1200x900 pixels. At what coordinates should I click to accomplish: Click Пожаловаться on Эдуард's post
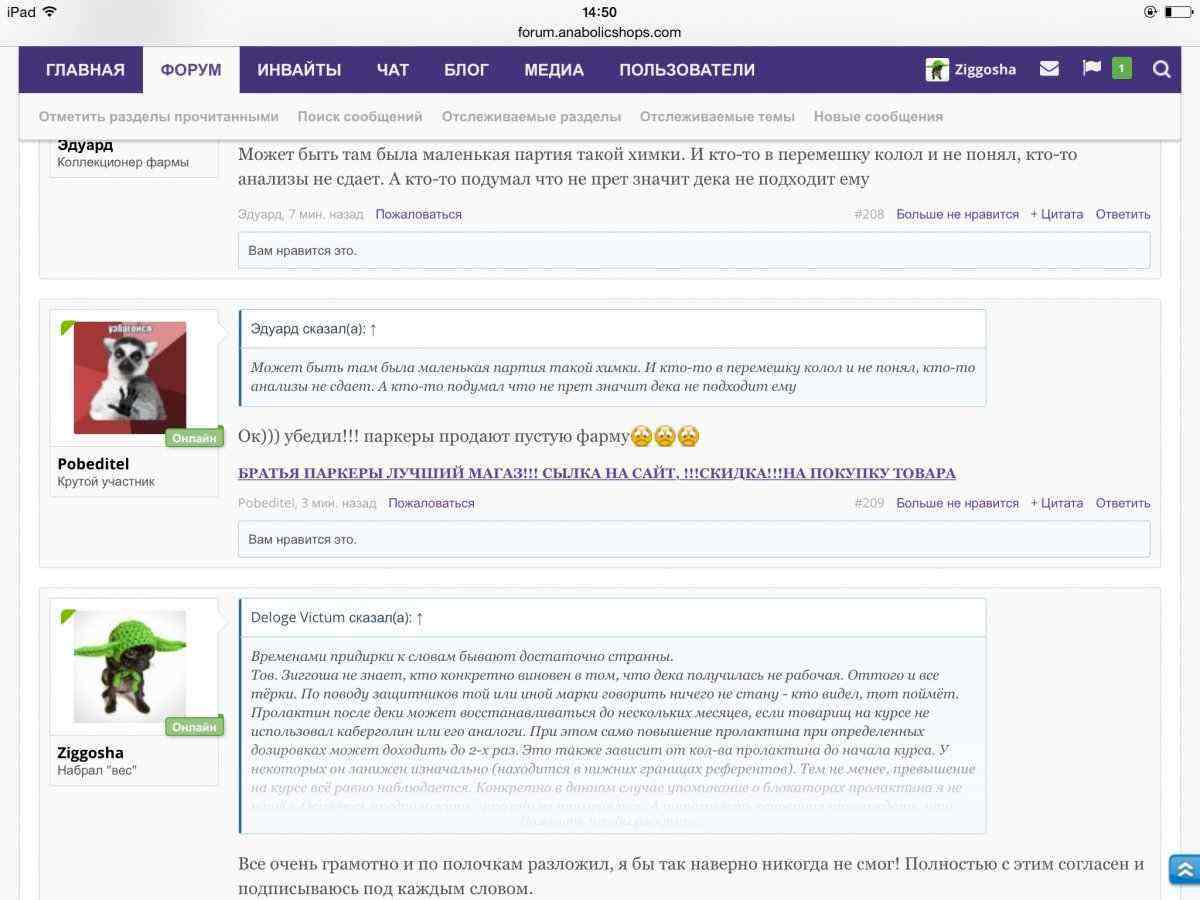pyautogui.click(x=418, y=214)
